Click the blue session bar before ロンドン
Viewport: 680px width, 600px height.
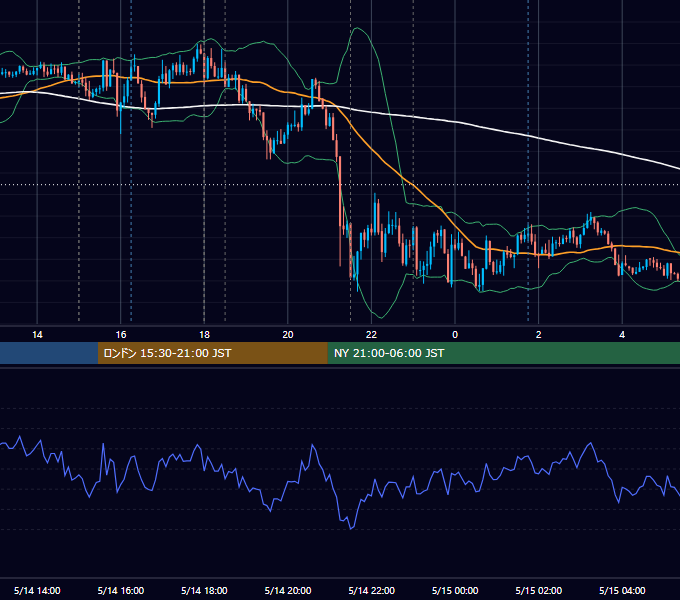[49, 353]
